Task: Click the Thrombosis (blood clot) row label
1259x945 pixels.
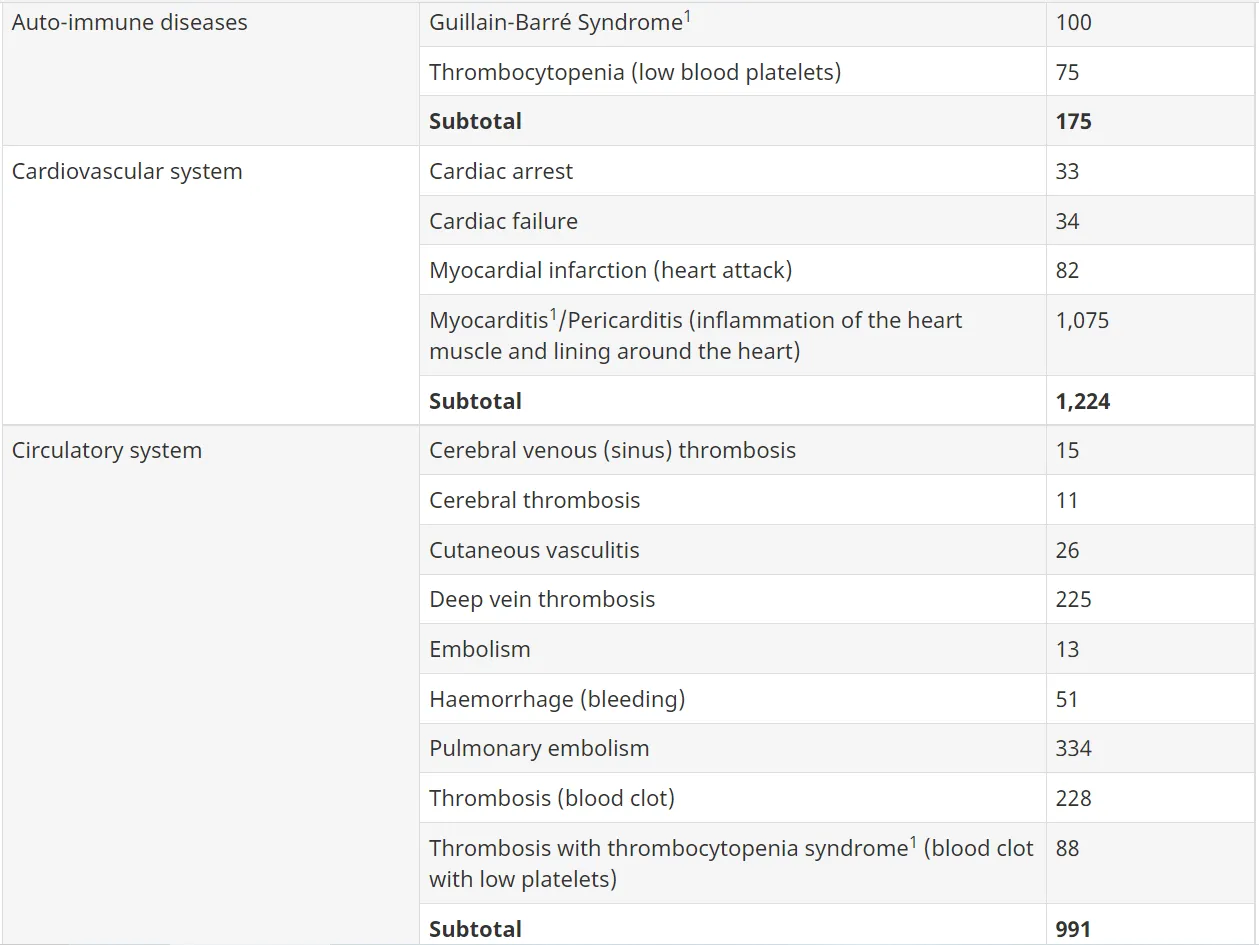Action: [x=552, y=798]
